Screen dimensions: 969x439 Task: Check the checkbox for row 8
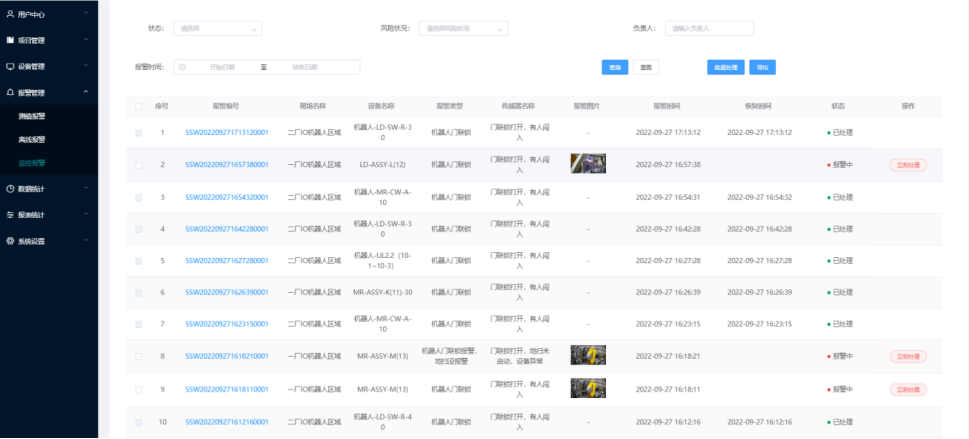click(x=138, y=357)
